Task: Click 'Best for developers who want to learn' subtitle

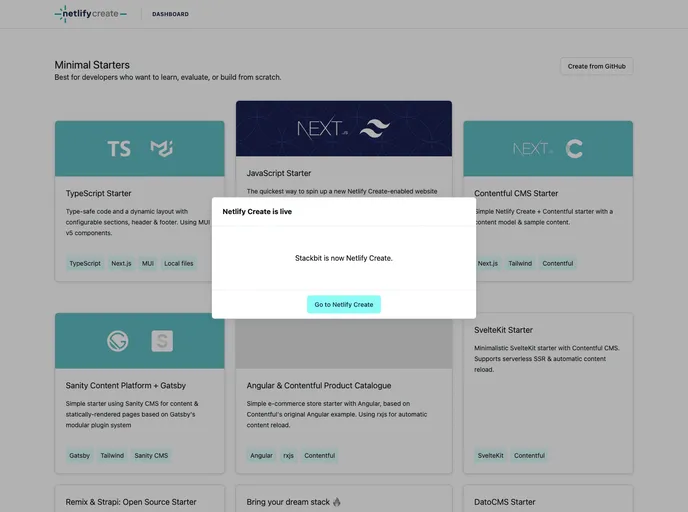Action: tap(168, 77)
